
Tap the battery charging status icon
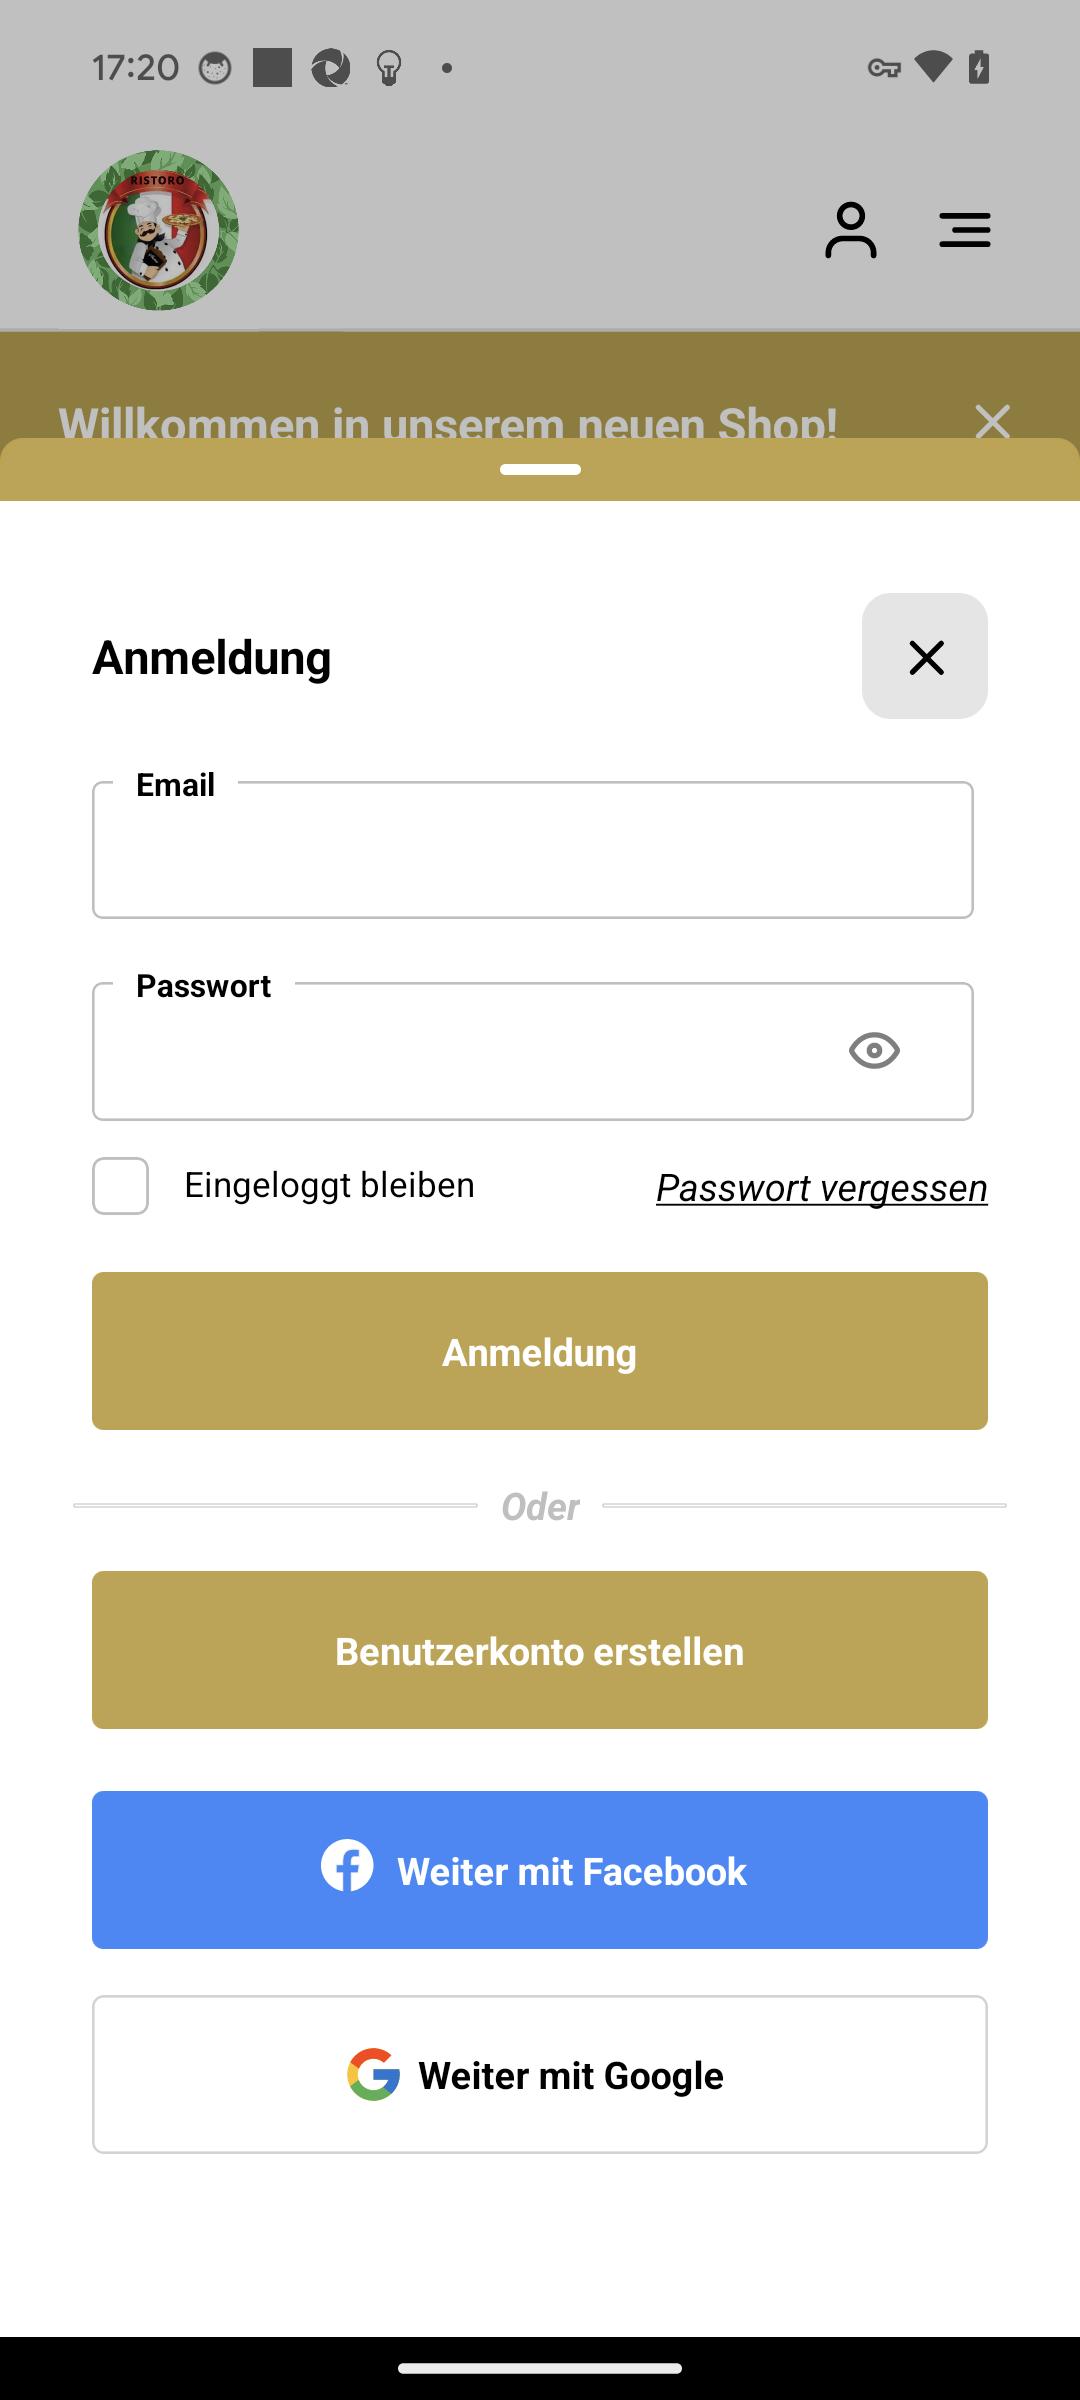coord(979,67)
